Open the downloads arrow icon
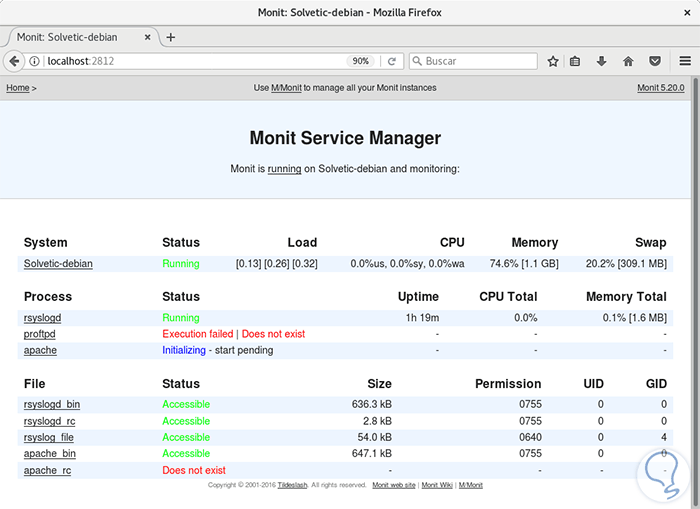This screenshot has height=509, width=700. pyautogui.click(x=602, y=61)
